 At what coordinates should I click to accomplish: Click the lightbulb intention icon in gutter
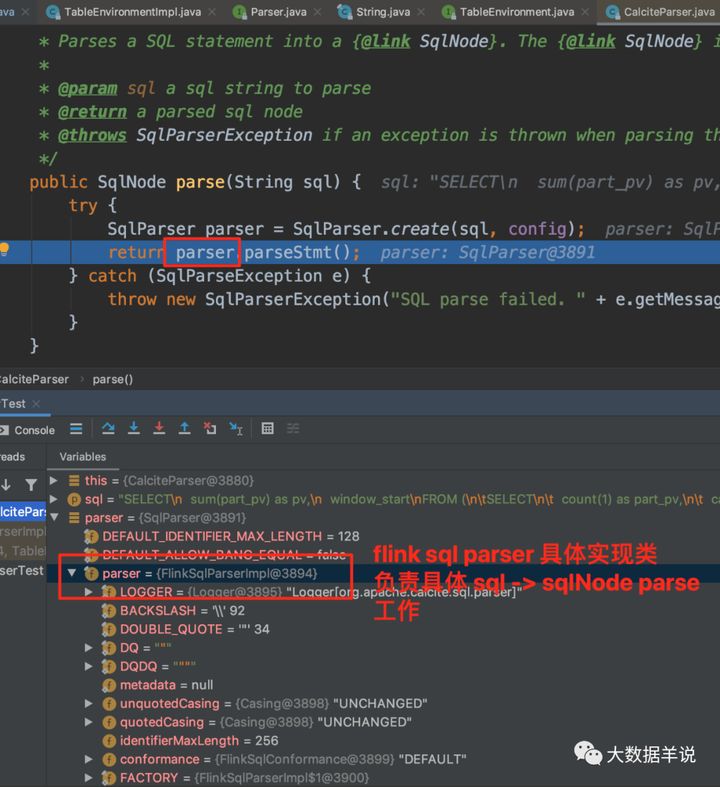click(x=5, y=249)
